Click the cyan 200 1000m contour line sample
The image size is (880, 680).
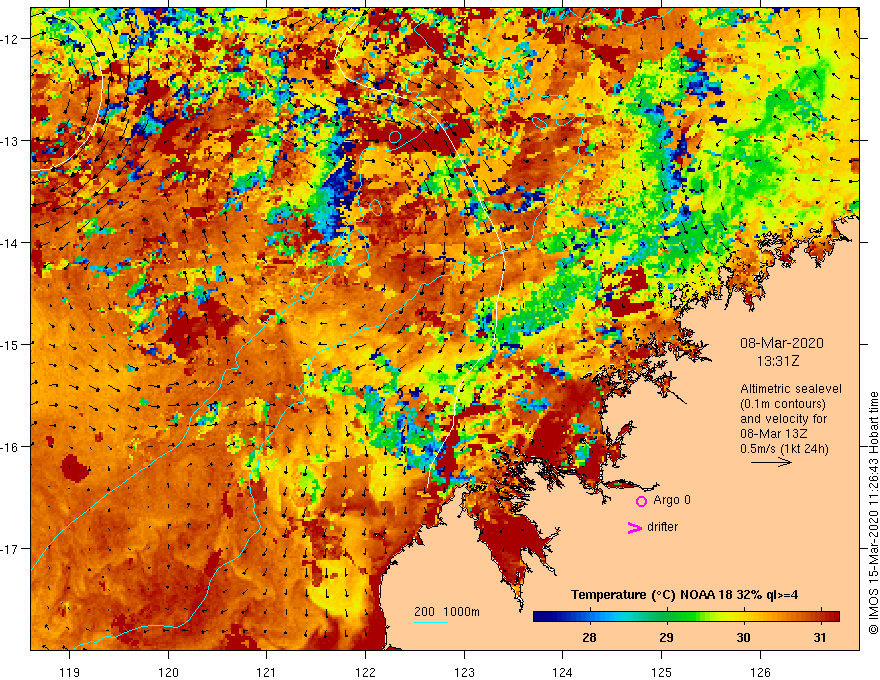(x=431, y=622)
